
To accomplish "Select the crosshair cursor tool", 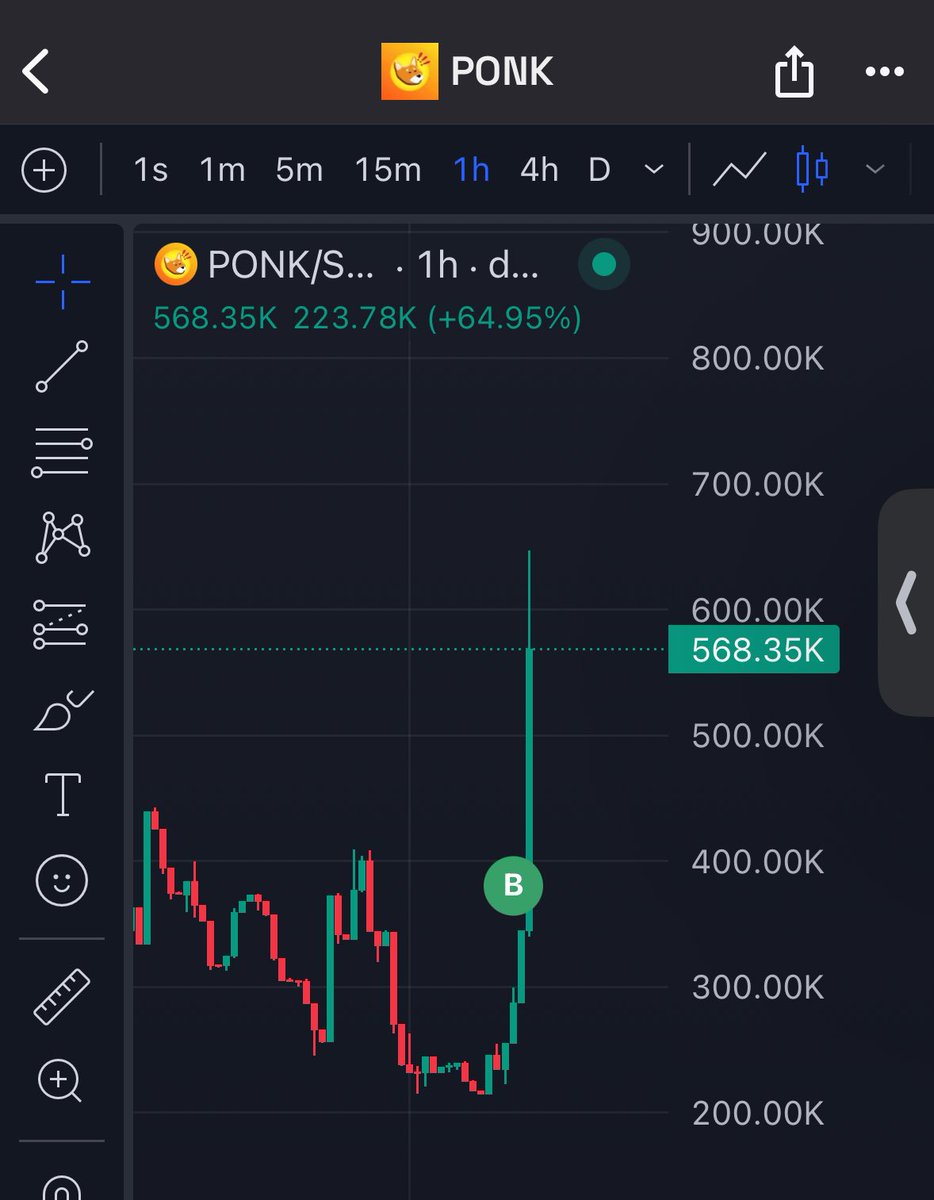I will 62,282.
